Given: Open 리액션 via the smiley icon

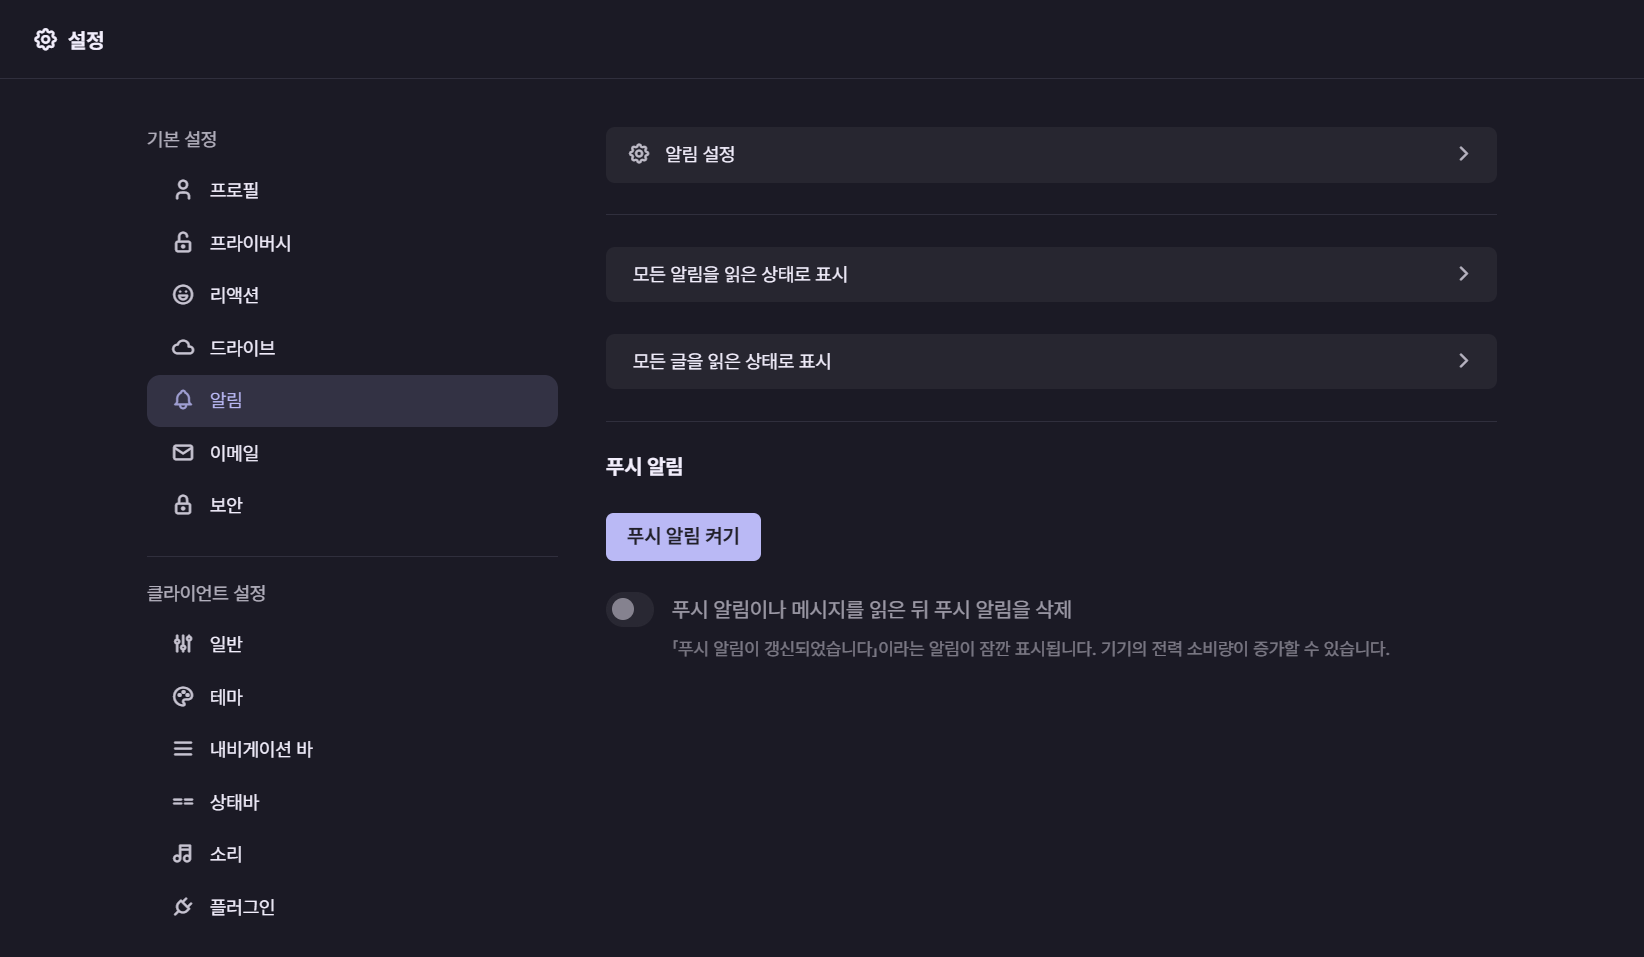Looking at the screenshot, I should click(182, 294).
